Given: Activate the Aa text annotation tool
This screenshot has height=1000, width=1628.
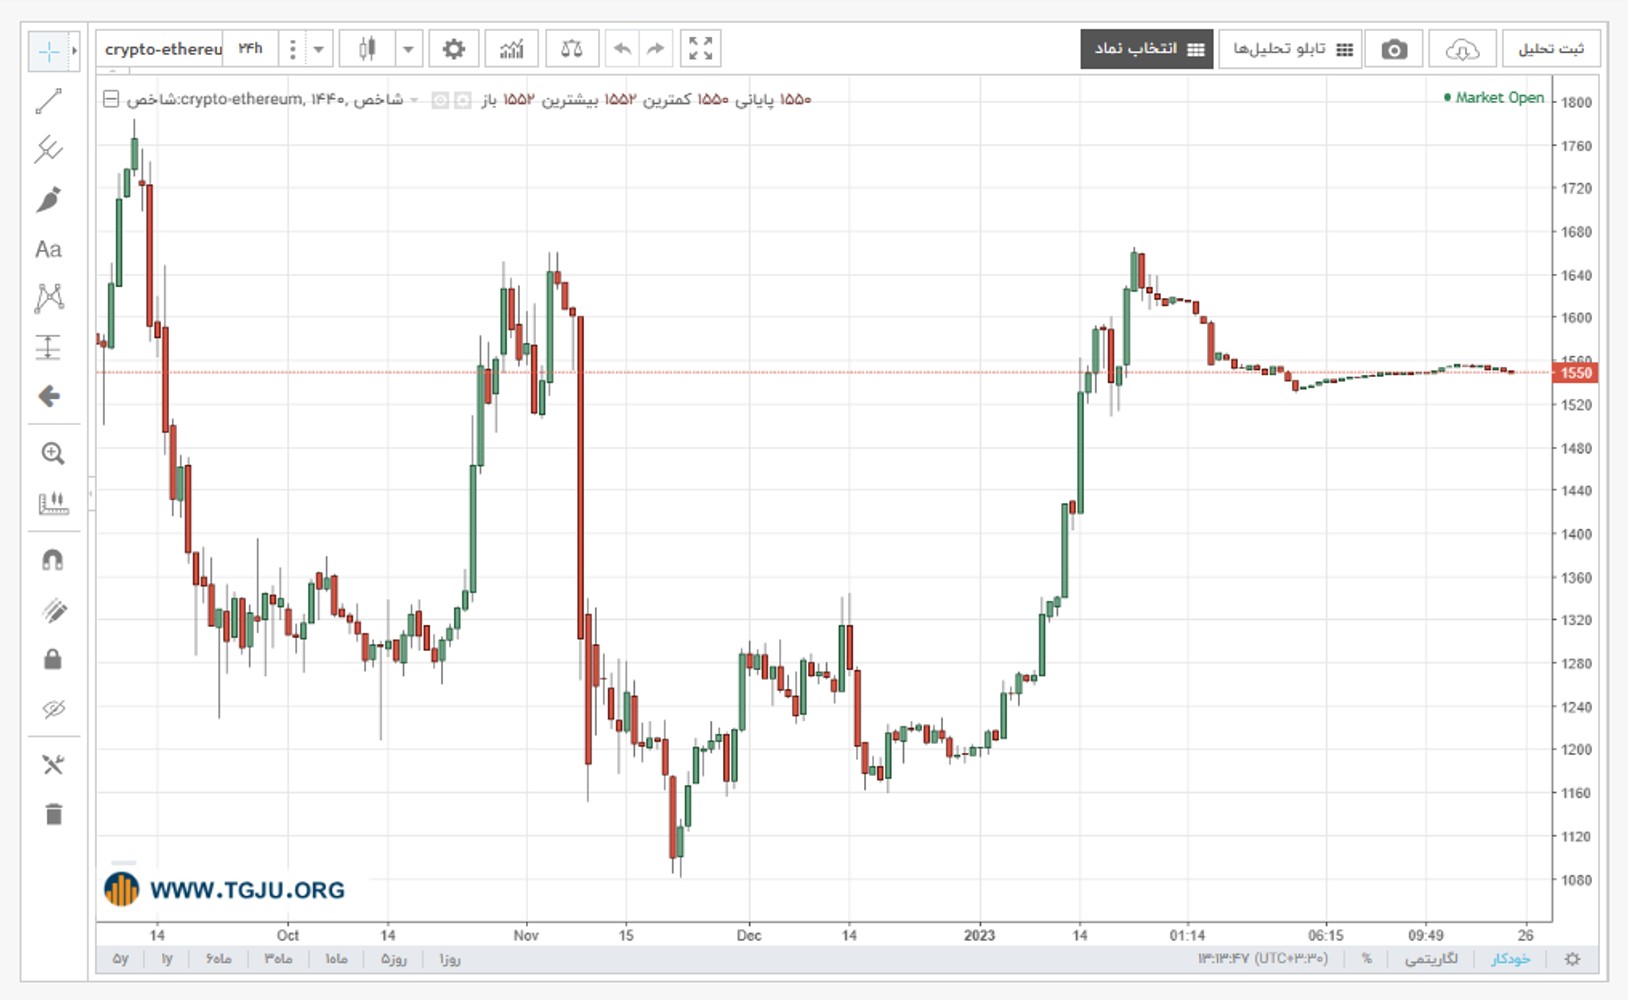Looking at the screenshot, I should tap(48, 249).
